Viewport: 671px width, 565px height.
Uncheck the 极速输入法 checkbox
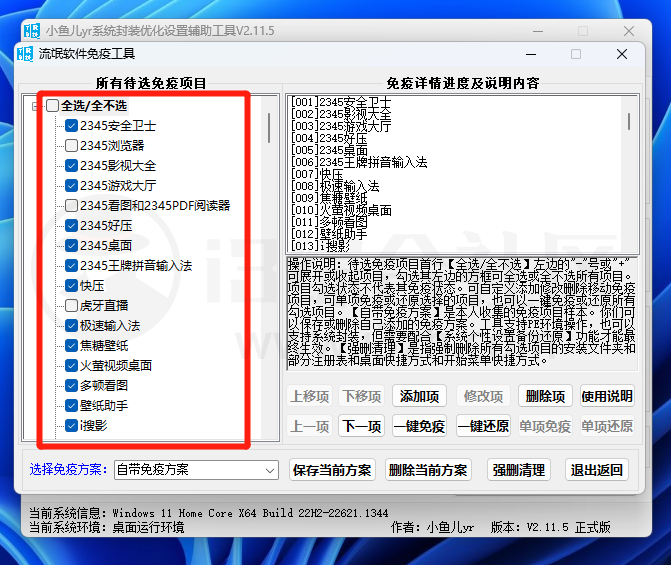pos(71,326)
